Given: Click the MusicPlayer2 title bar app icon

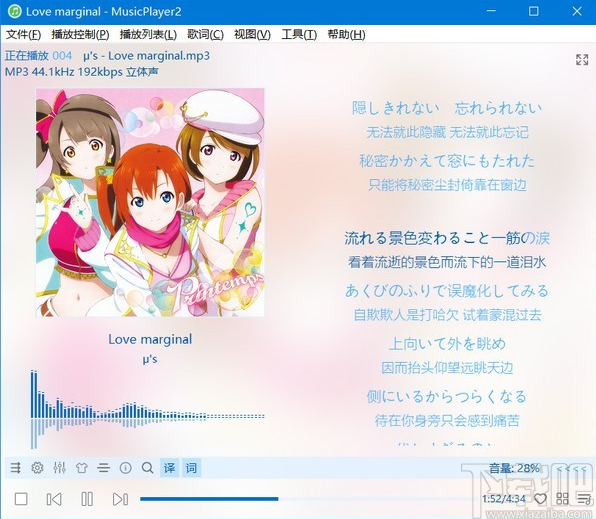Looking at the screenshot, I should click(x=14, y=11).
